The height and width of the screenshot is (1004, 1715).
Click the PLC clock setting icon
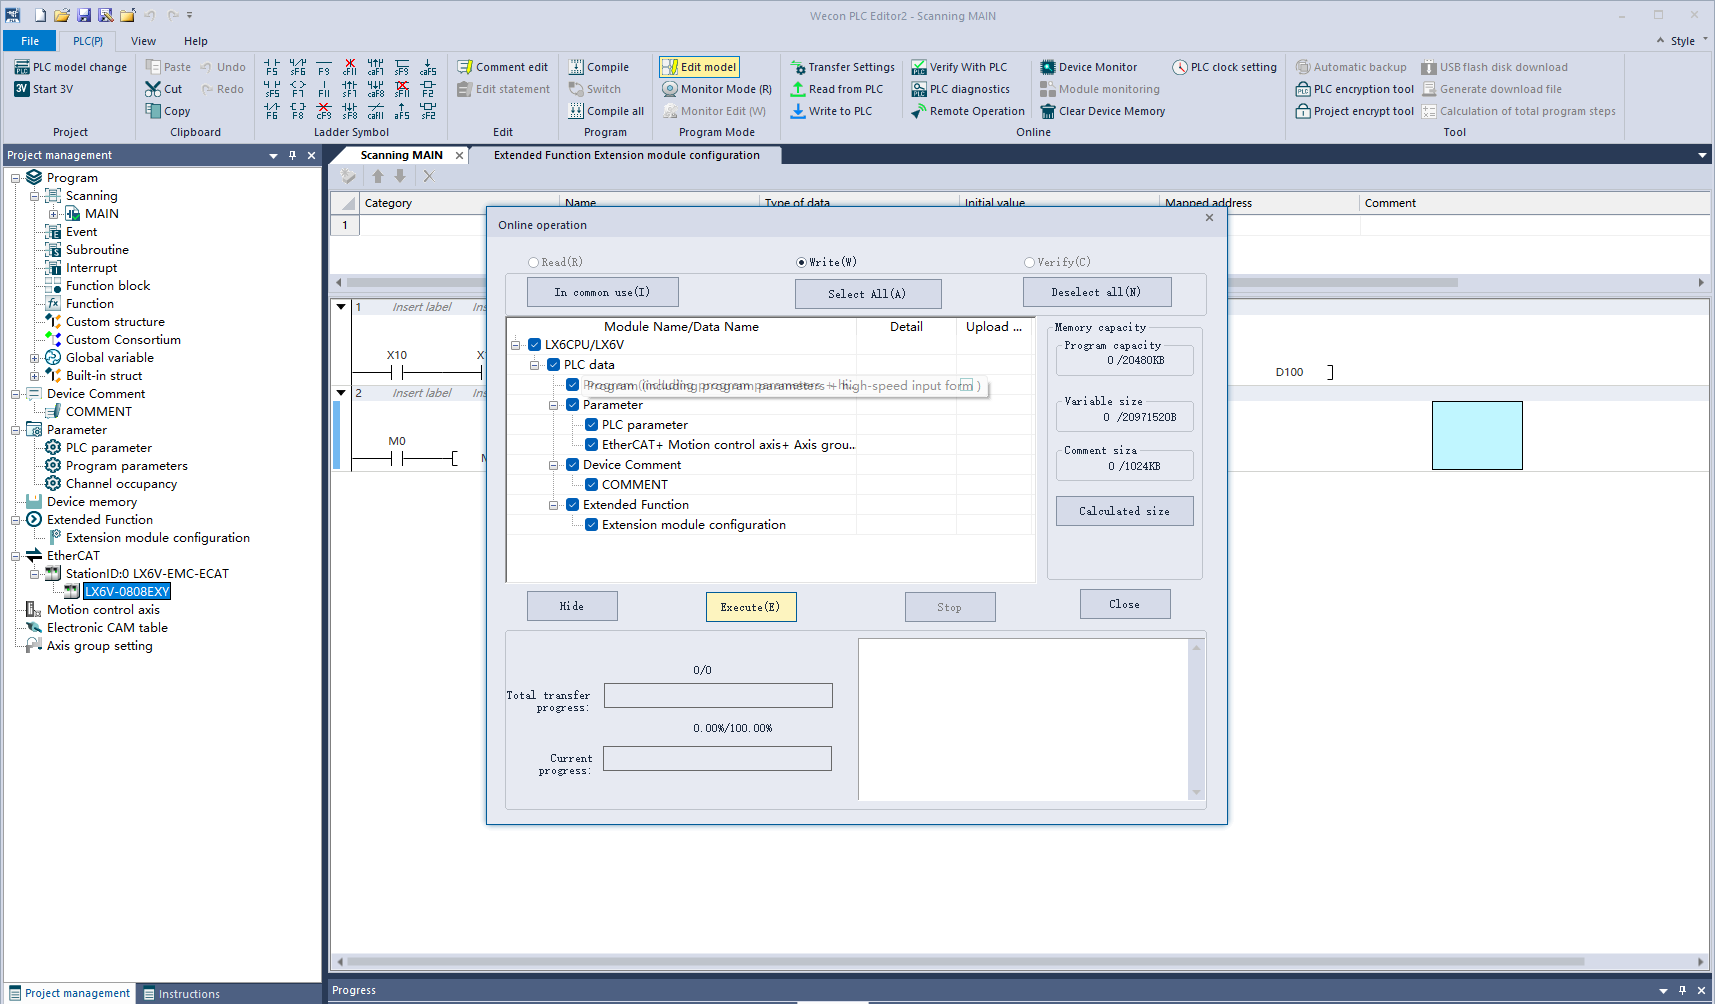tap(1180, 67)
